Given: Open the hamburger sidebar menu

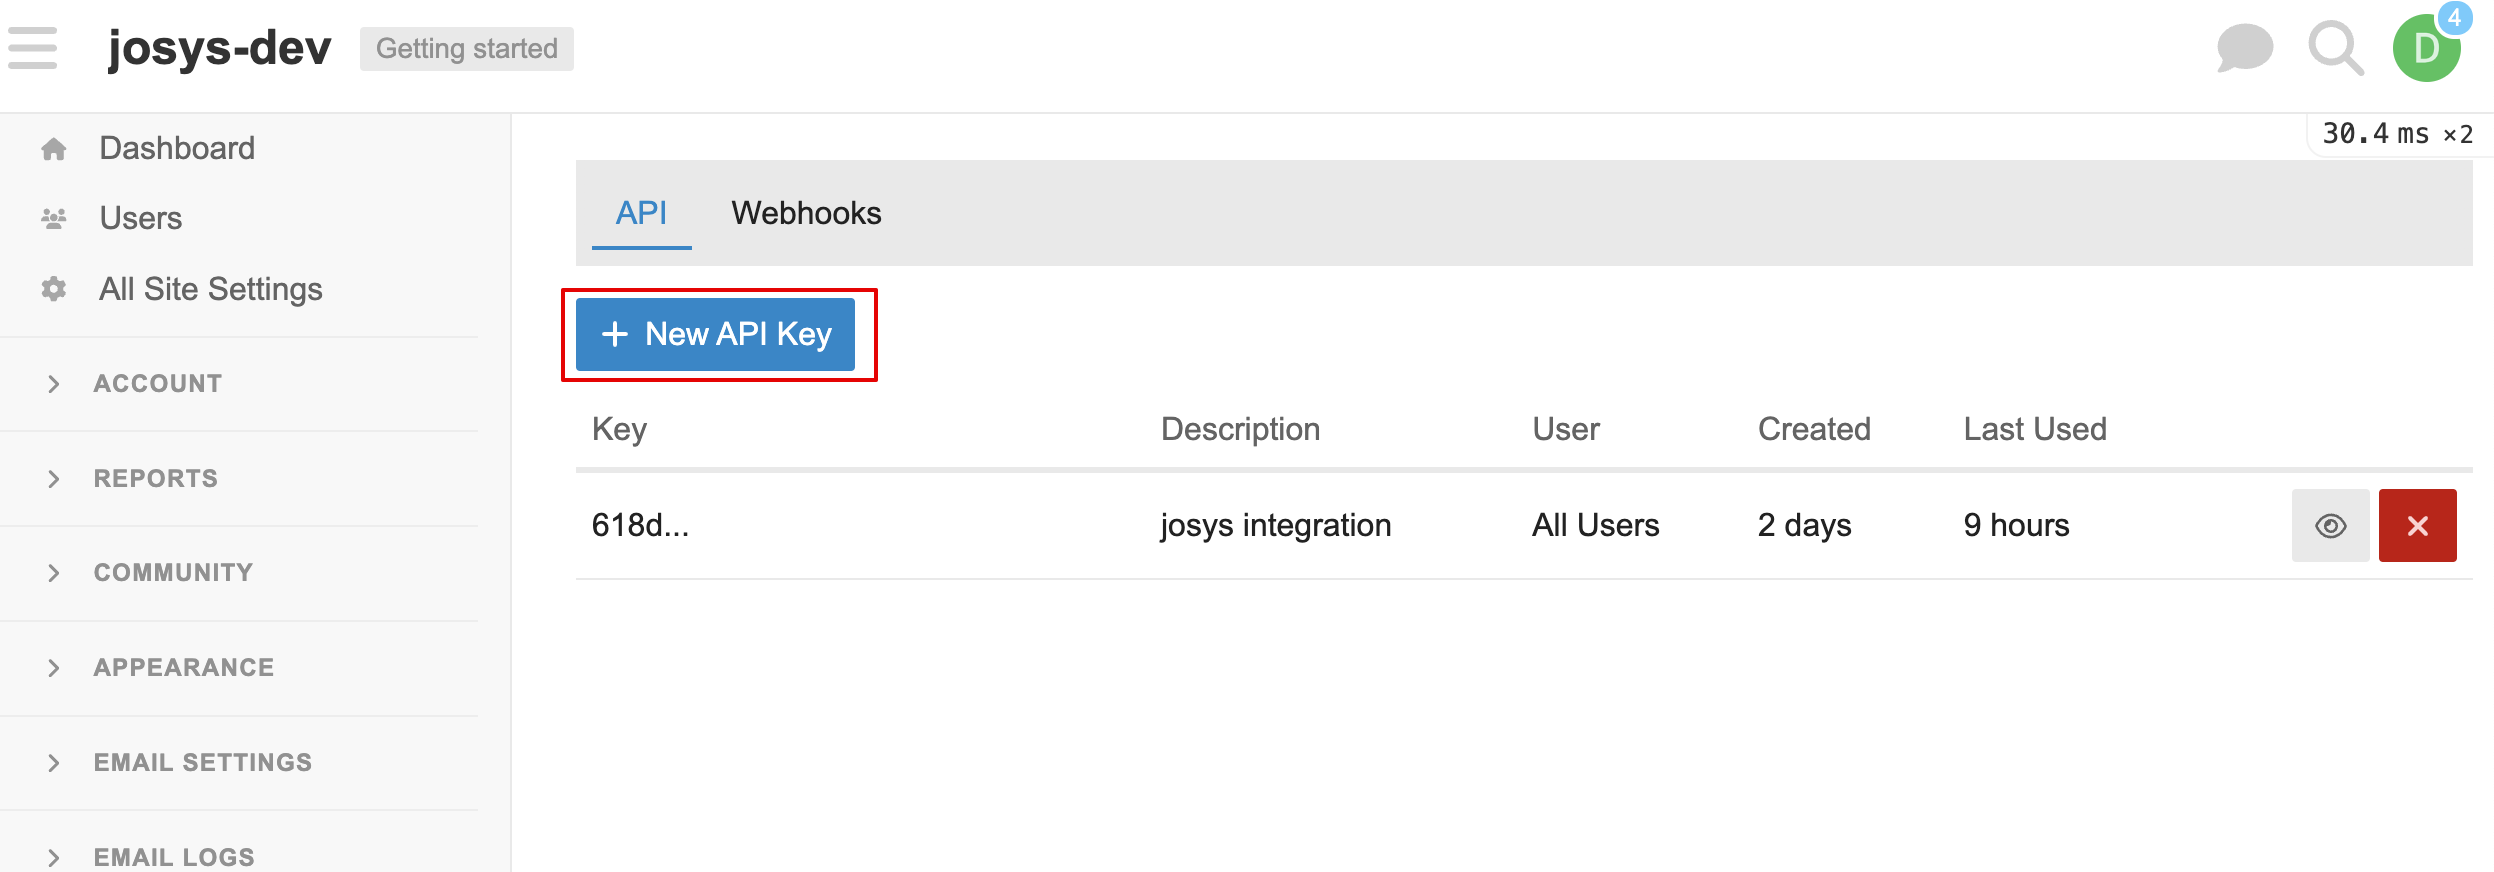Looking at the screenshot, I should (x=32, y=48).
